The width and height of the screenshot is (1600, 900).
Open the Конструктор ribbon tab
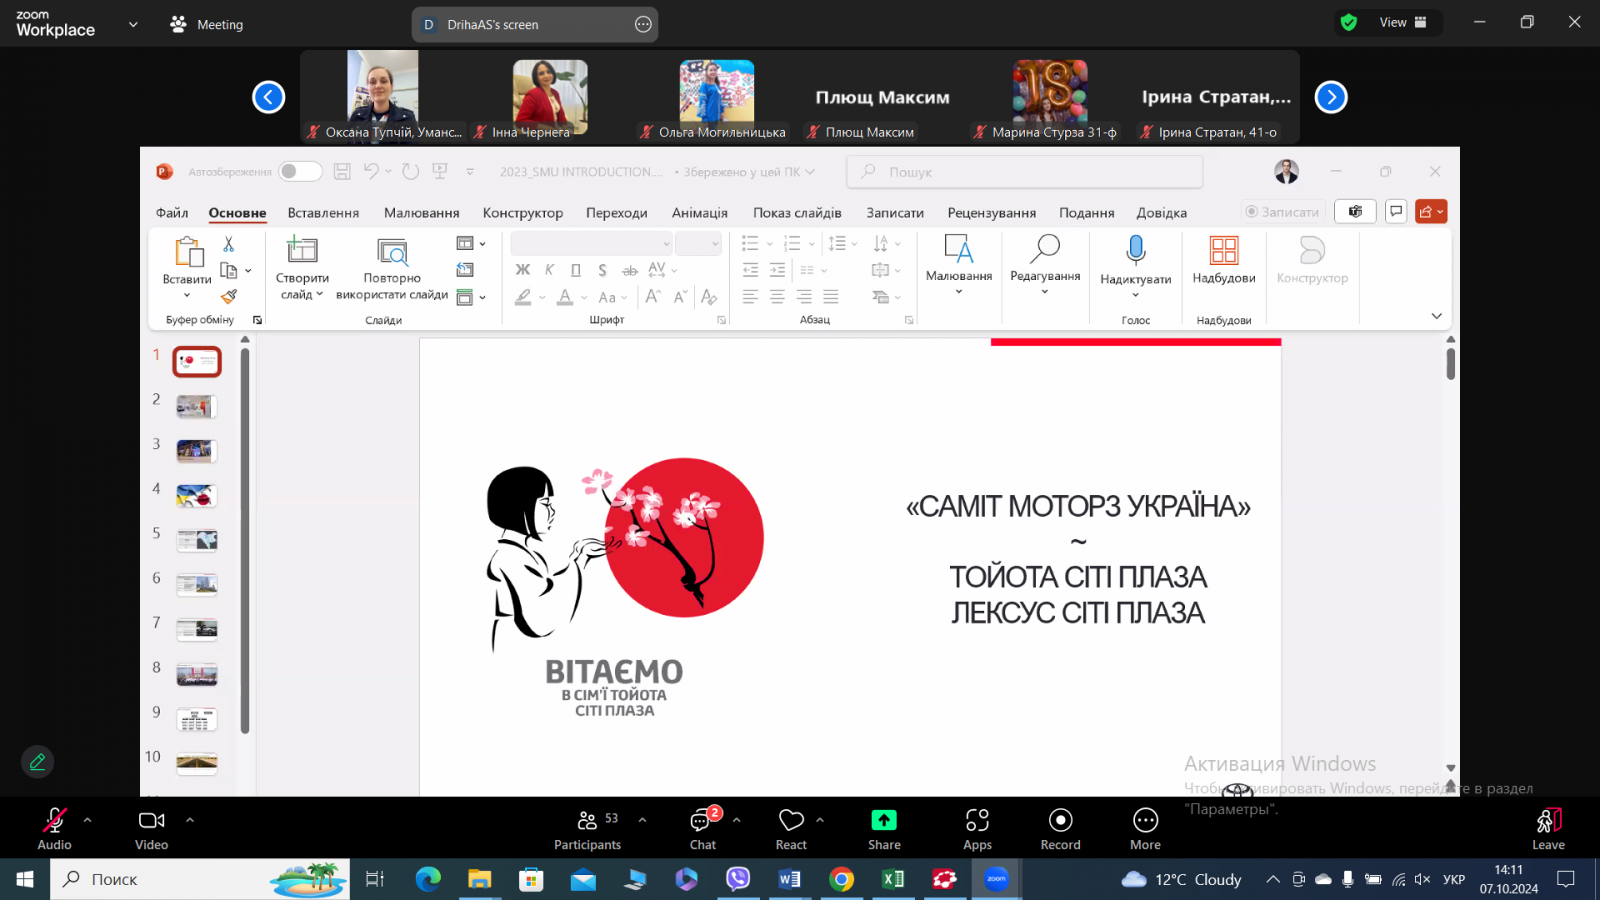point(523,213)
